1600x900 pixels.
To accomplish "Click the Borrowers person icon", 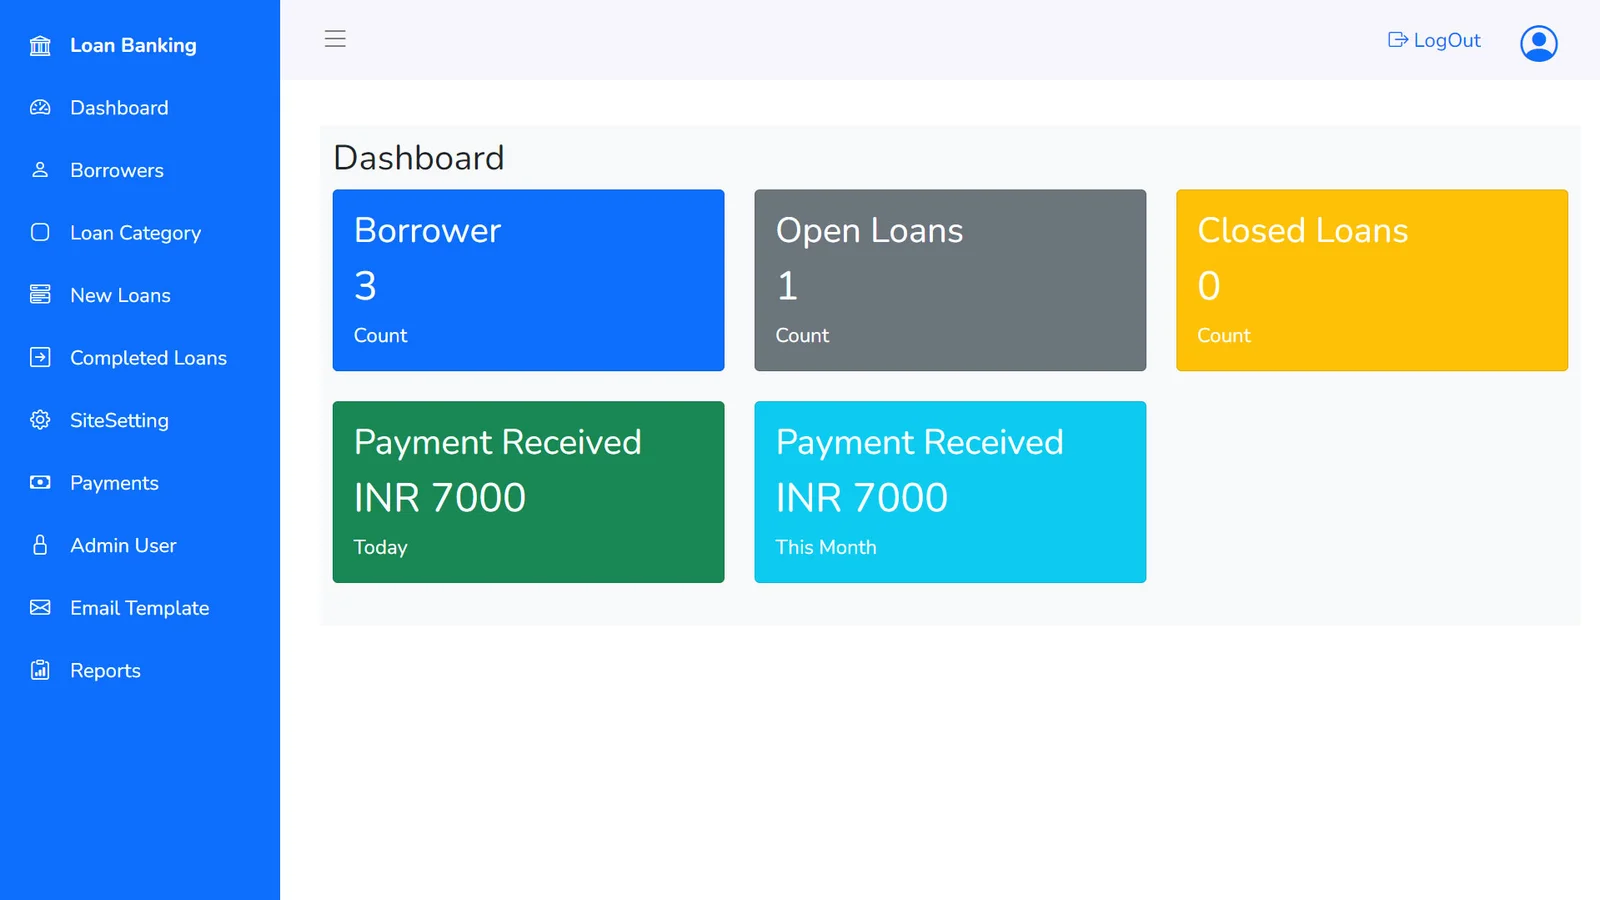I will pyautogui.click(x=40, y=170).
